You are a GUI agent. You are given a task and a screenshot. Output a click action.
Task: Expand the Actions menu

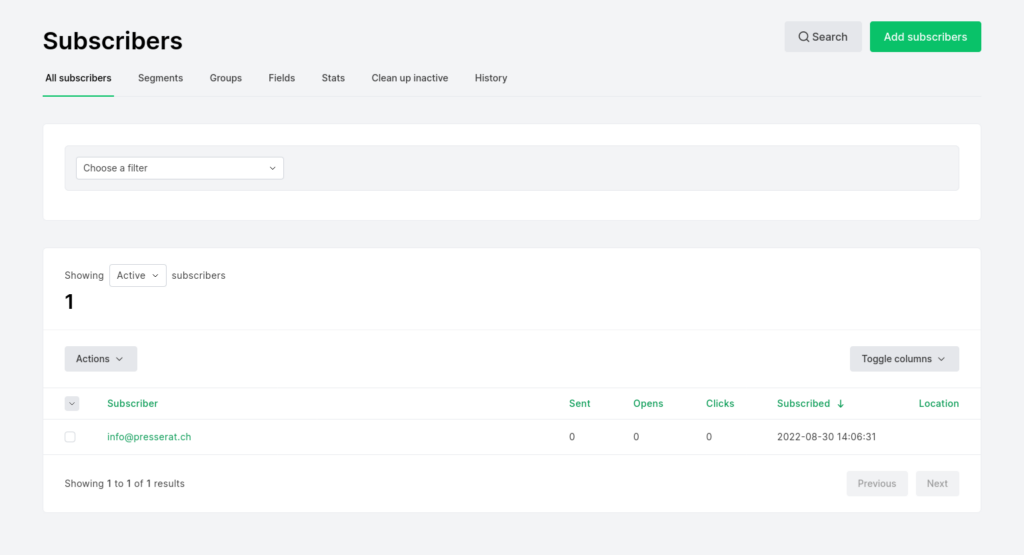click(101, 358)
